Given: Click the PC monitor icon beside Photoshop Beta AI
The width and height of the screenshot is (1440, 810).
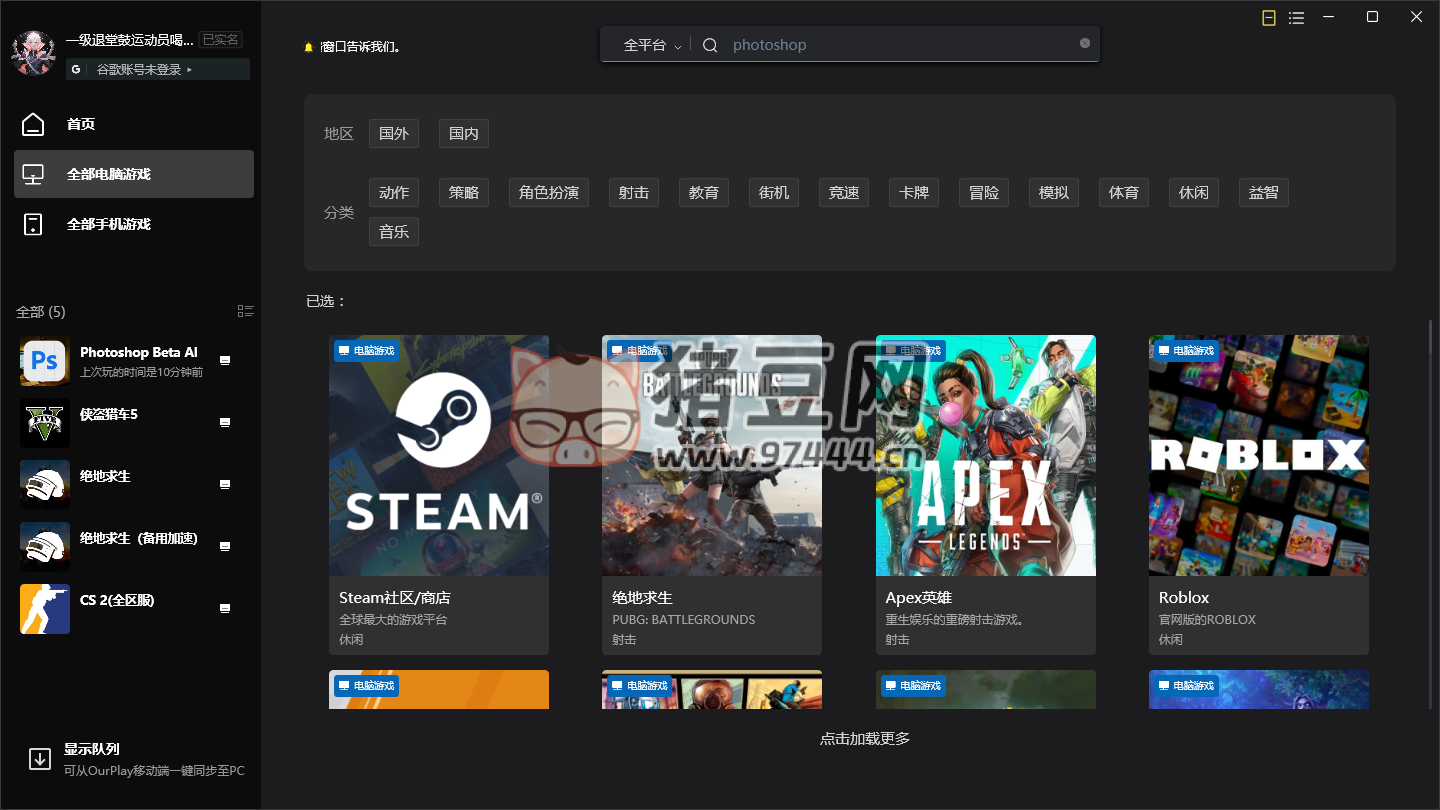Looking at the screenshot, I should (x=225, y=361).
